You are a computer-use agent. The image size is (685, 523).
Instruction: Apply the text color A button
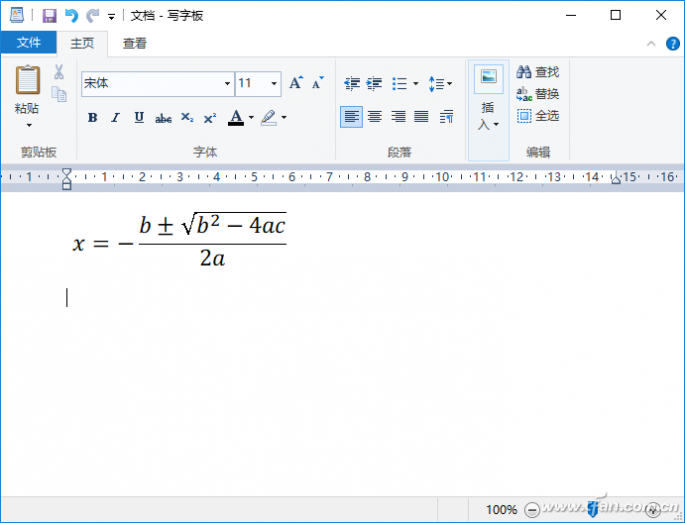[x=236, y=117]
